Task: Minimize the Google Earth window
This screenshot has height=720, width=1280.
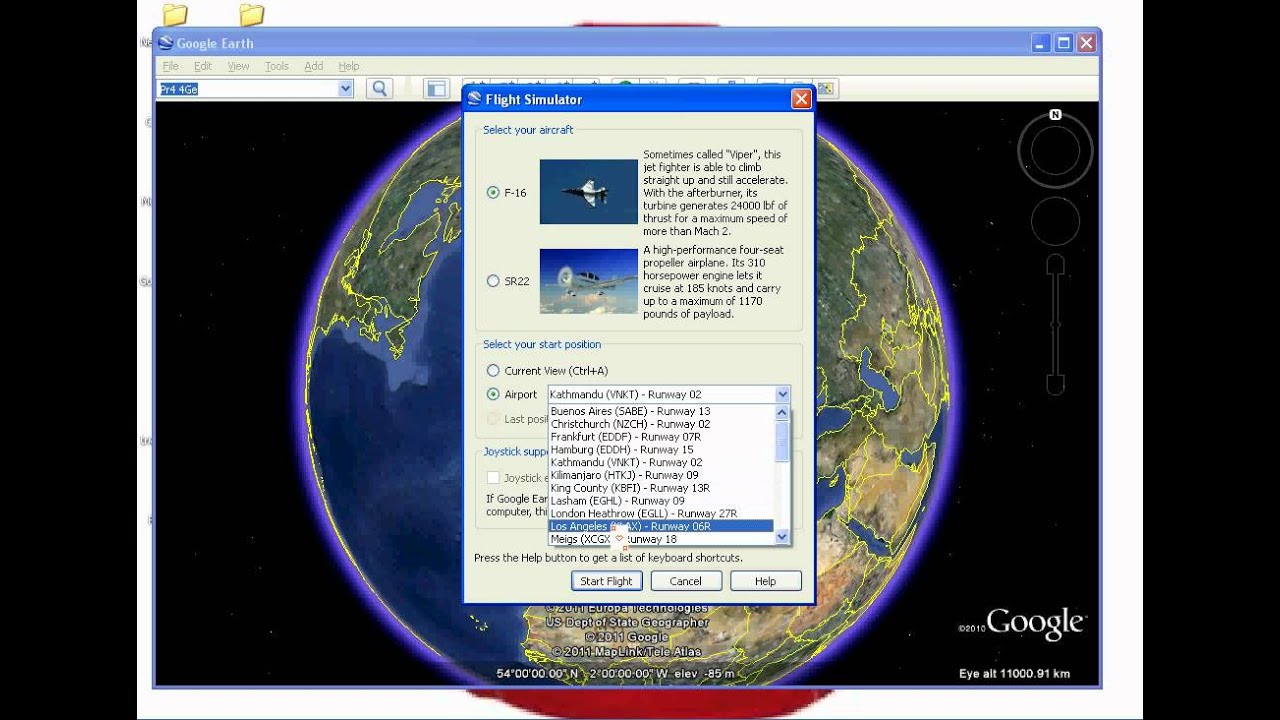Action: [1042, 43]
